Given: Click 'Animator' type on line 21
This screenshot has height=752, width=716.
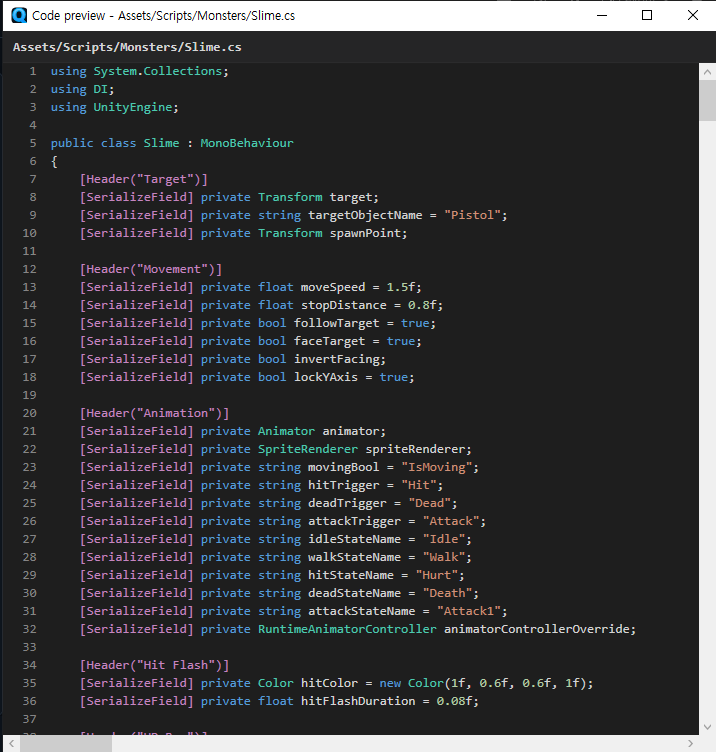Looking at the screenshot, I should 286,431.
